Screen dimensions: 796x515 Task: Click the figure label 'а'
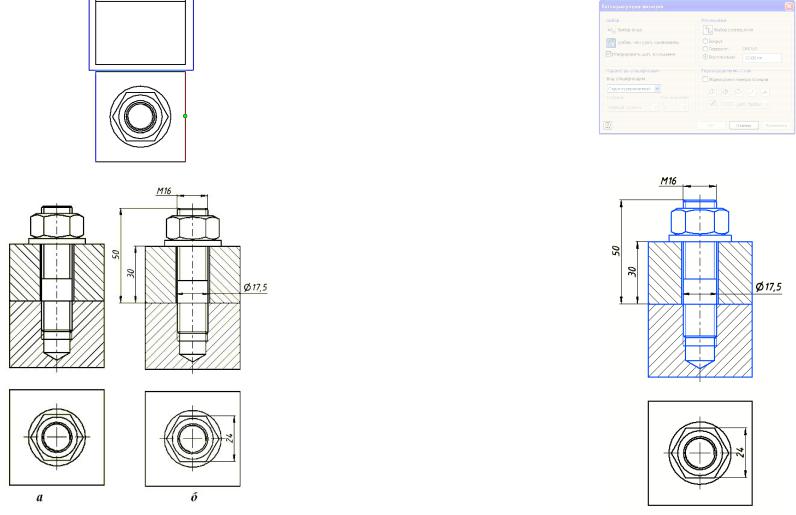tap(40, 497)
